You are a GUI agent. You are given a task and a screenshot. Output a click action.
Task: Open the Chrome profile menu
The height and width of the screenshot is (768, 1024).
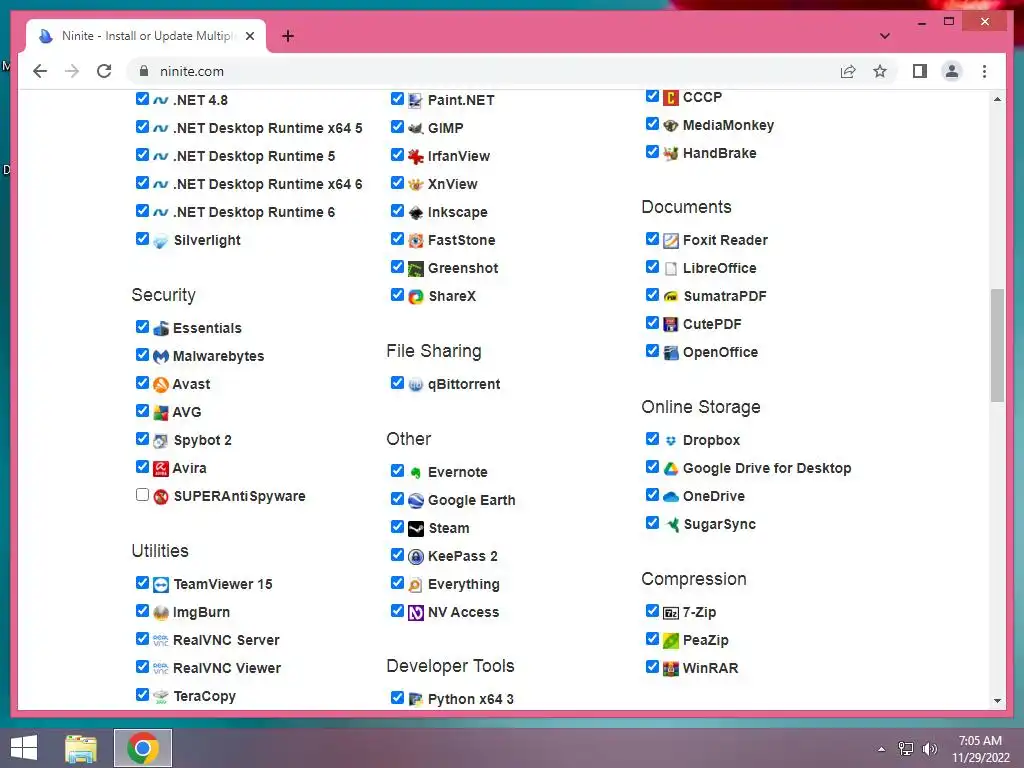click(952, 71)
